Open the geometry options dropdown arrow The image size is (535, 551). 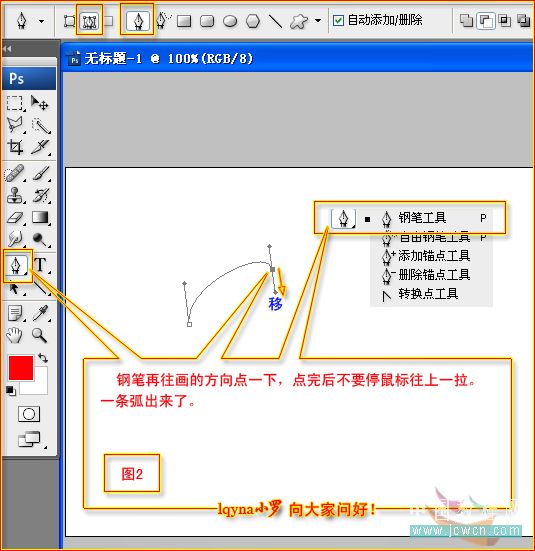[x=318, y=20]
